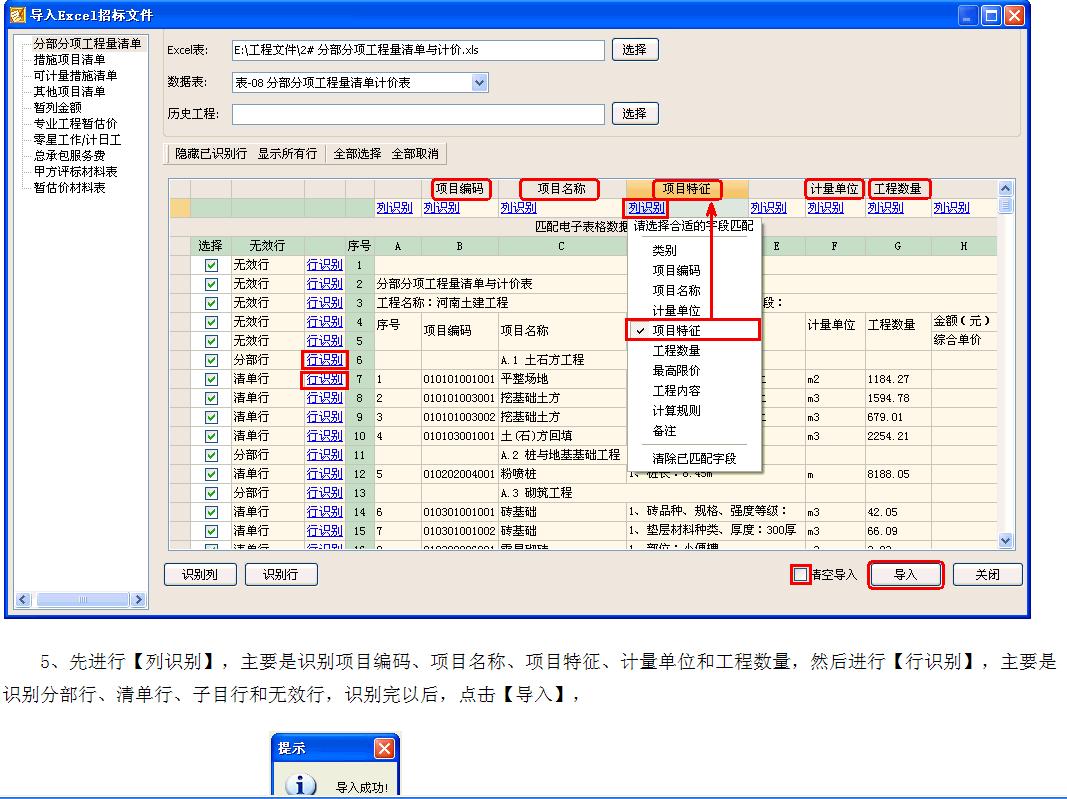This screenshot has height=799, width=1067.
Task: Click the 历史工程 input field
Action: click(x=418, y=114)
